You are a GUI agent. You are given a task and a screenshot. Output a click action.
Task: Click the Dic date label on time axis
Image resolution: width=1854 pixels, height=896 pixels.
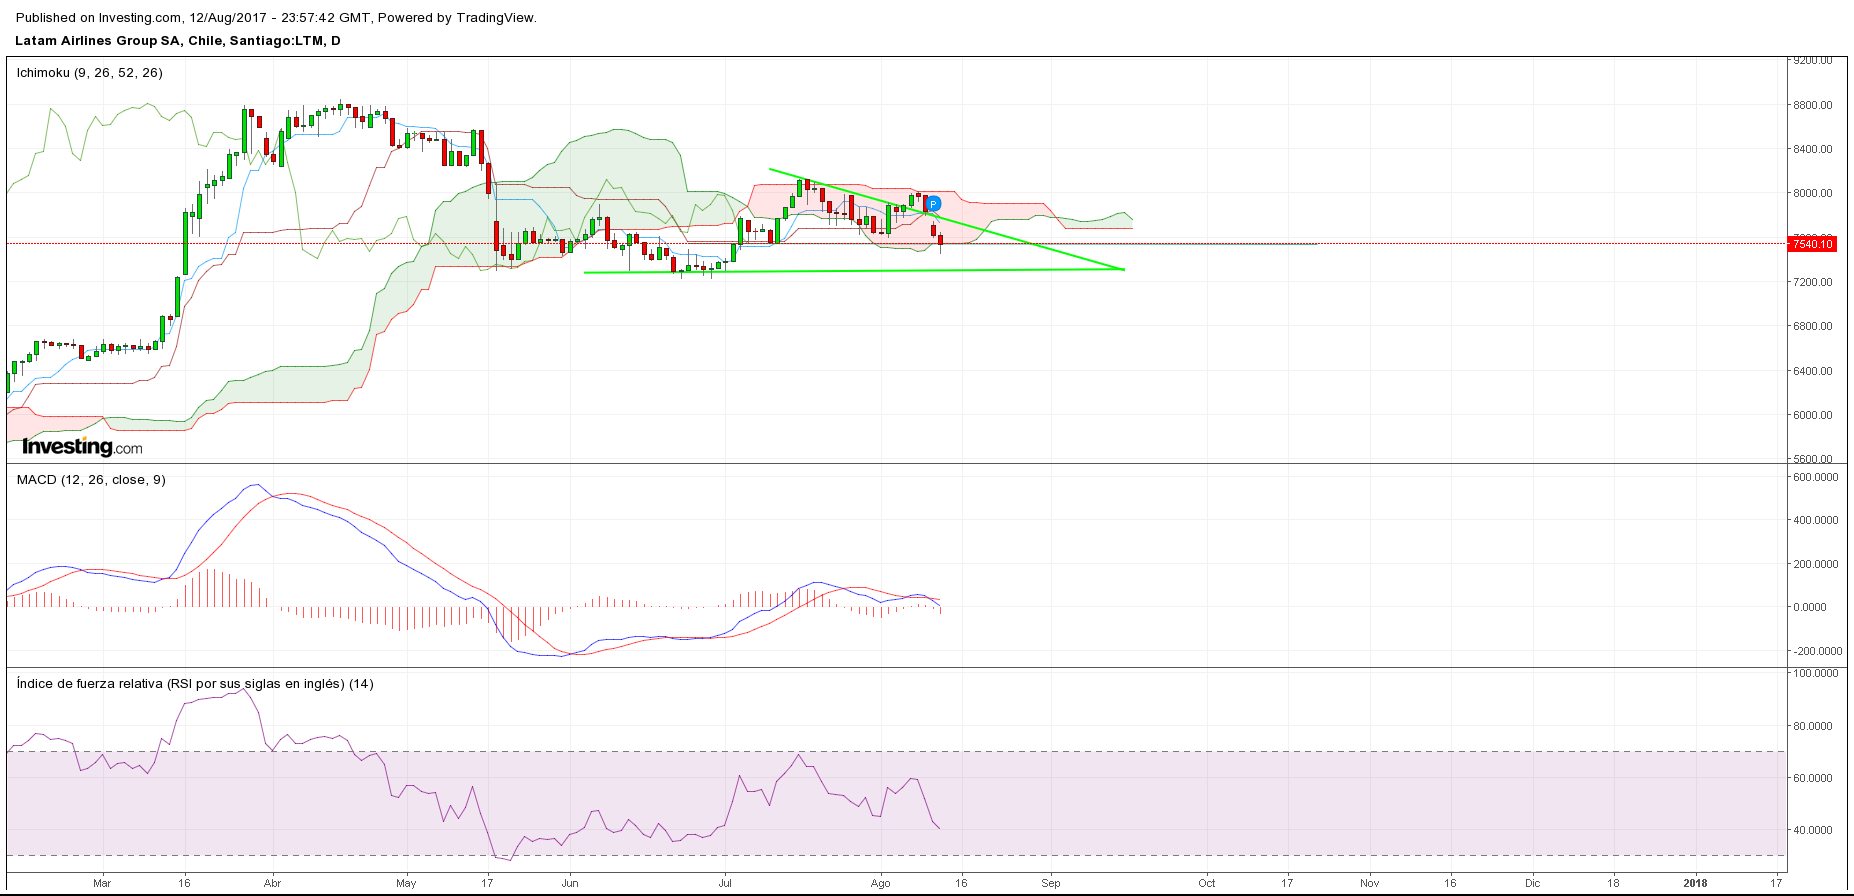[x=1532, y=883]
